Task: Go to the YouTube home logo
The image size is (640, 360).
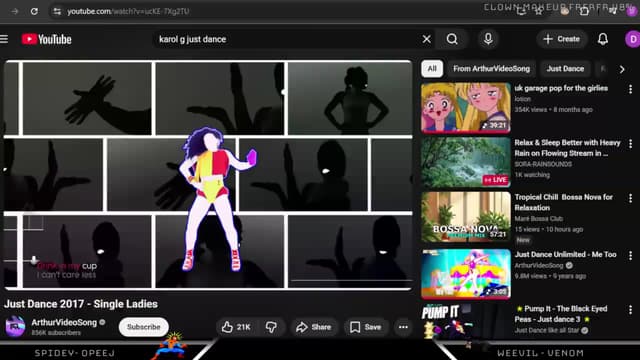Action: (47, 39)
